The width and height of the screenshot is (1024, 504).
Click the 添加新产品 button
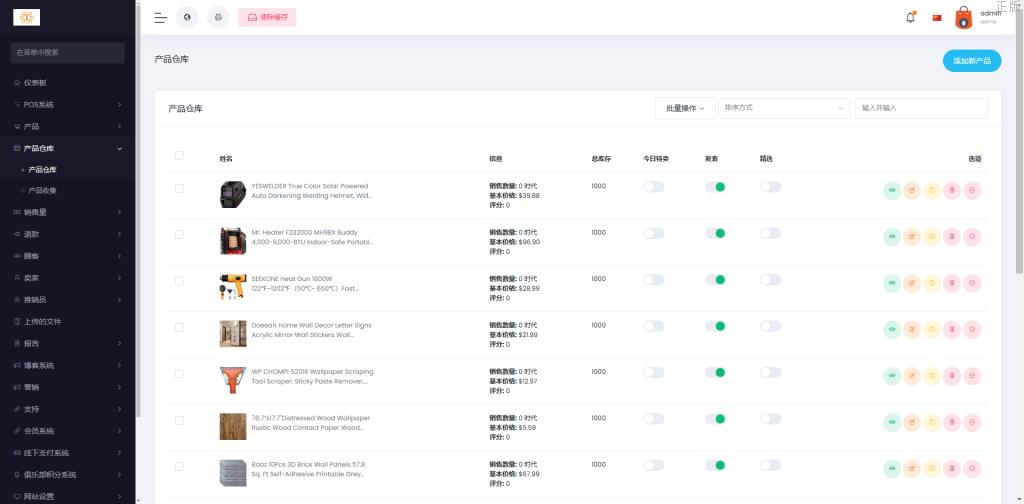tap(971, 61)
